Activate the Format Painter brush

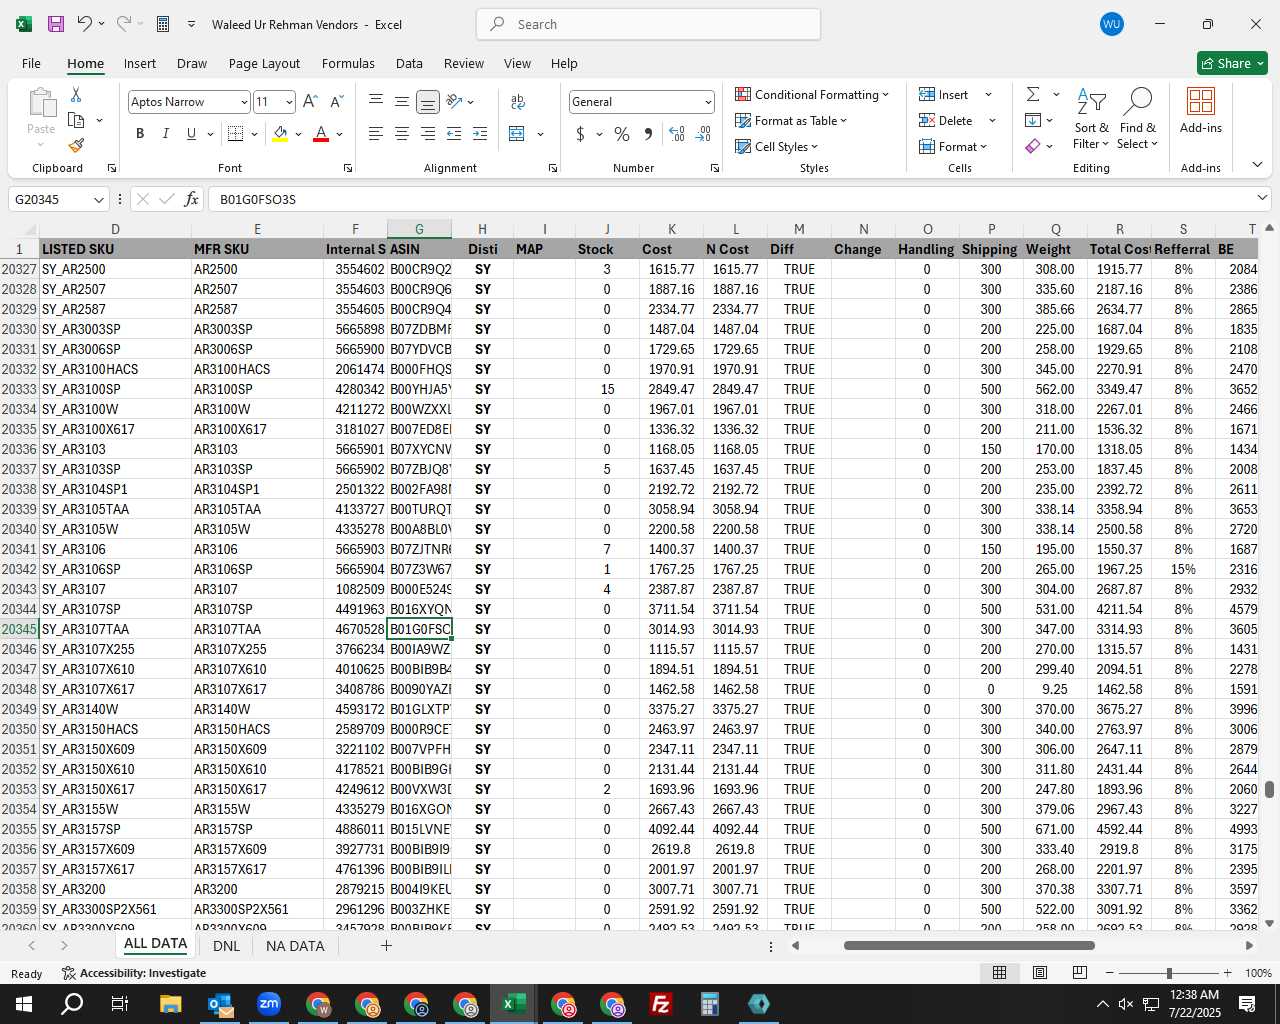coord(76,145)
